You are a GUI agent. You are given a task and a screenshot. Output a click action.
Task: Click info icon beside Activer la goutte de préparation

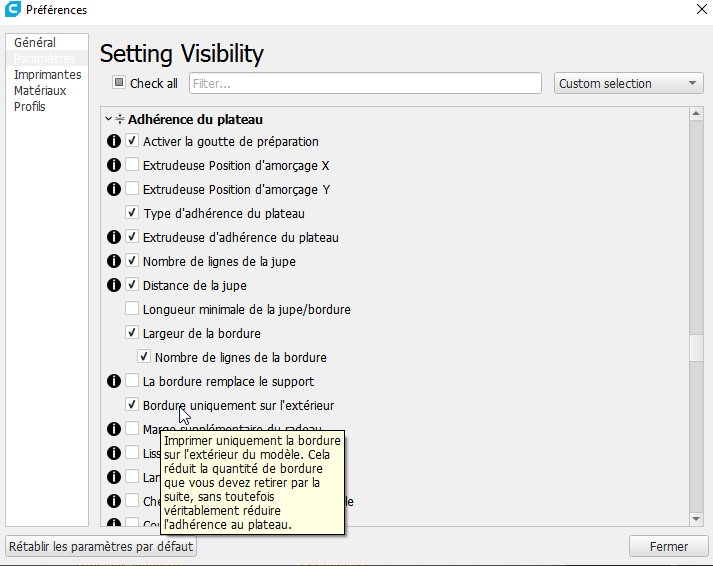113,142
